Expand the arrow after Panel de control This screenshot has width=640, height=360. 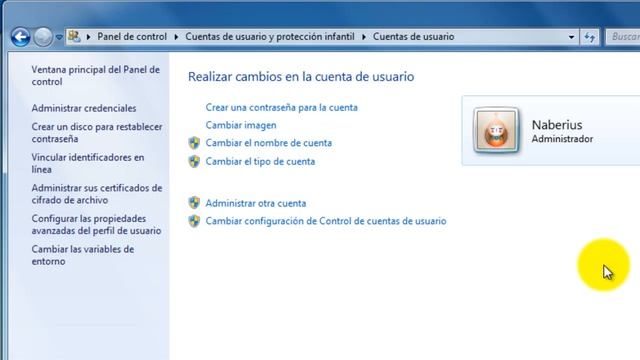click(x=176, y=37)
